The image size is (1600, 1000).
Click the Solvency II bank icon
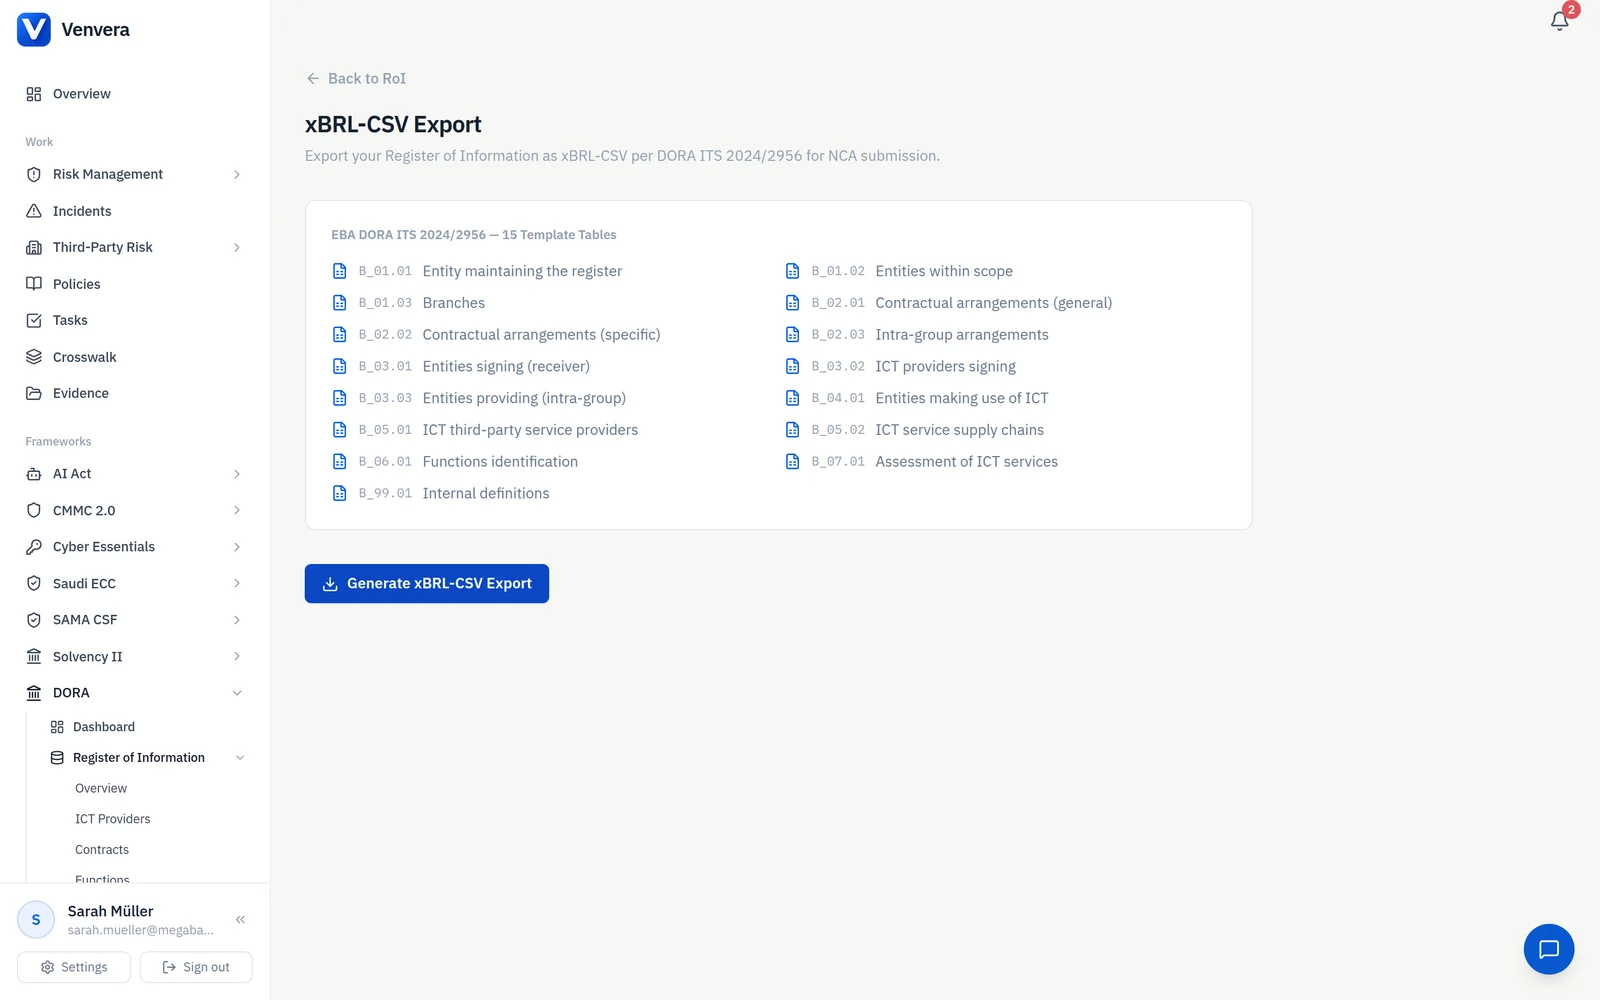[x=34, y=656]
